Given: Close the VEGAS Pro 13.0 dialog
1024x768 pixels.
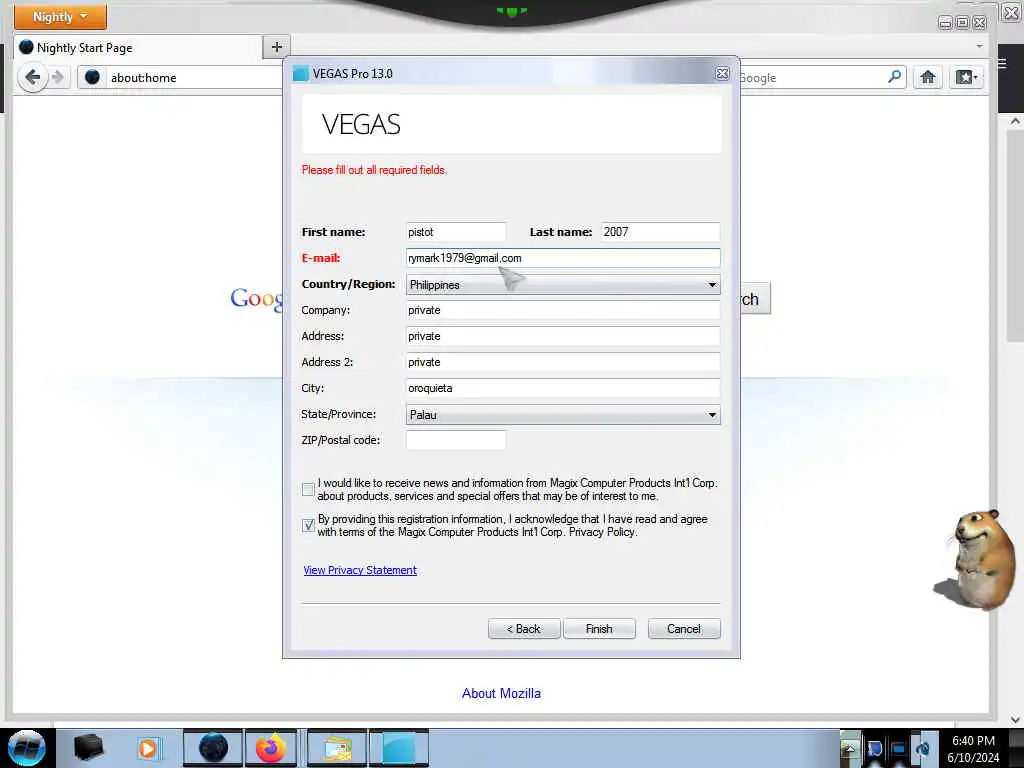Looking at the screenshot, I should [722, 74].
